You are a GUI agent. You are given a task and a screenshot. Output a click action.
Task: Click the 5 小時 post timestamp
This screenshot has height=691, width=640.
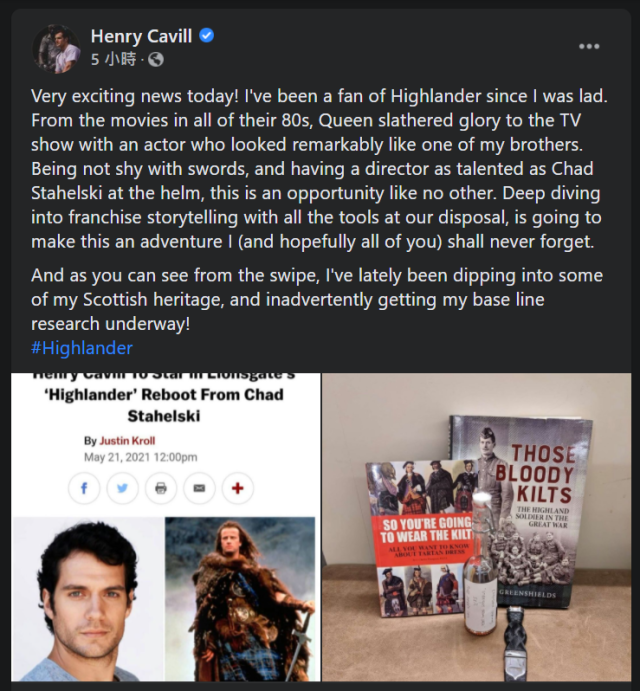tap(114, 59)
